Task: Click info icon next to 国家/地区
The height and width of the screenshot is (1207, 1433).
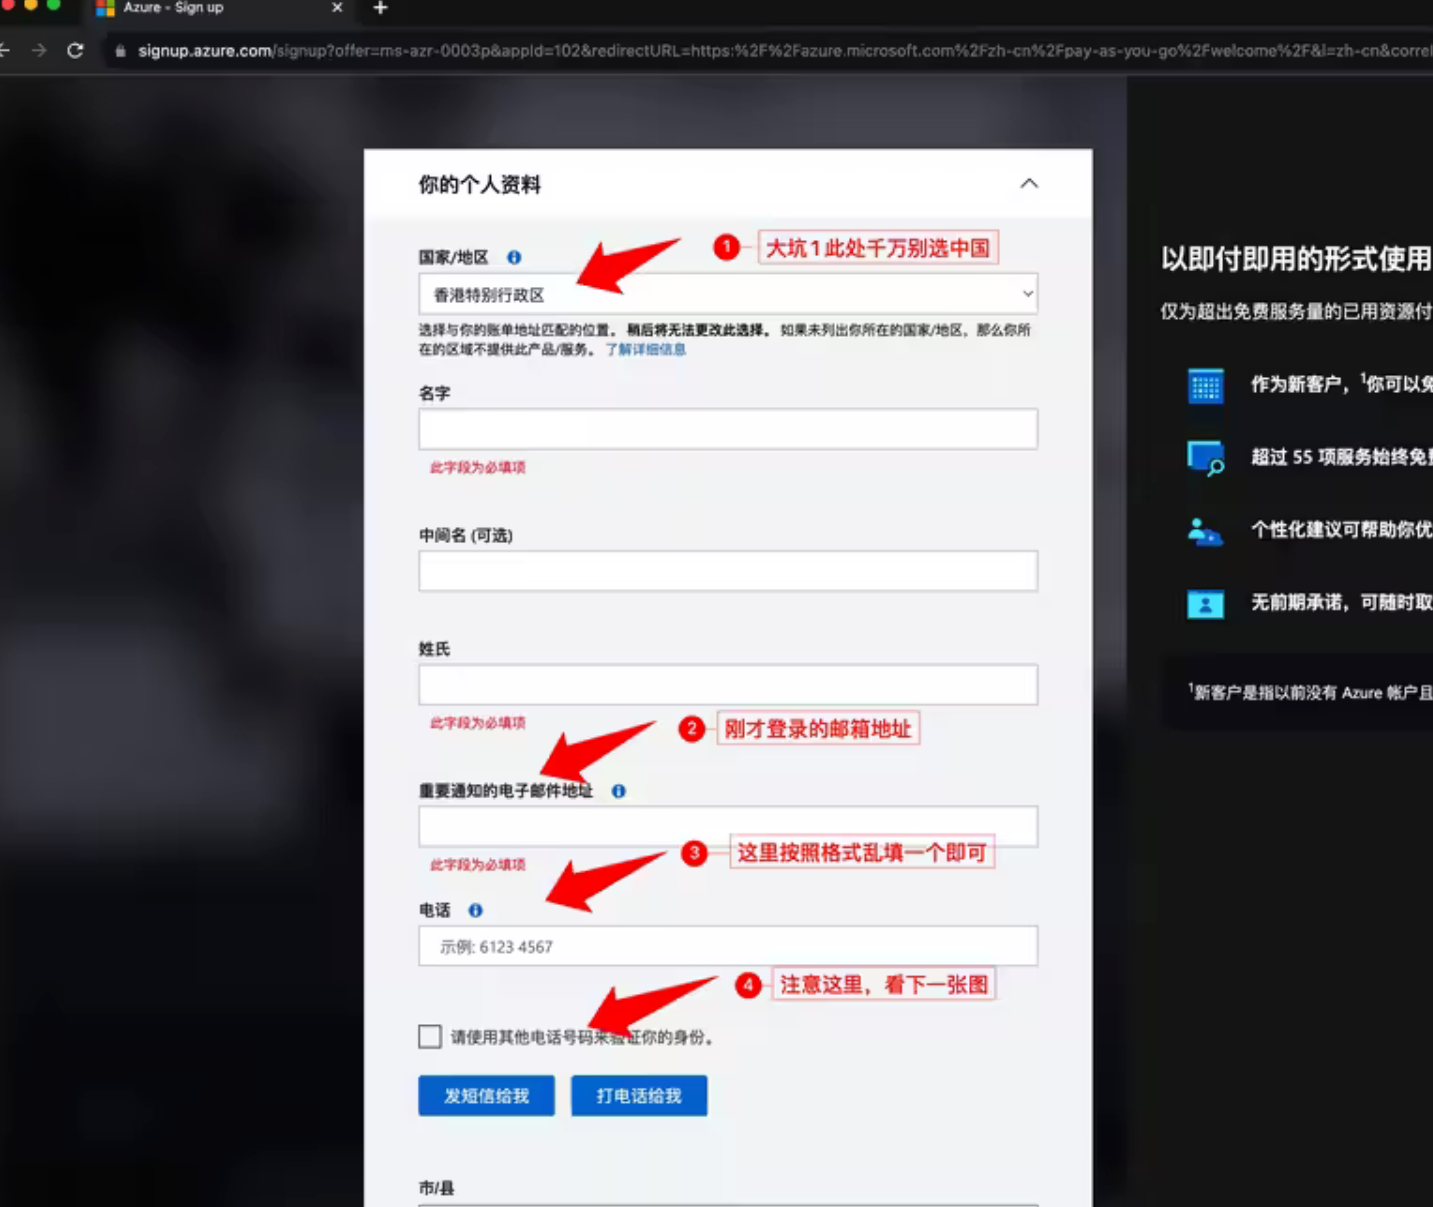Action: tap(514, 257)
